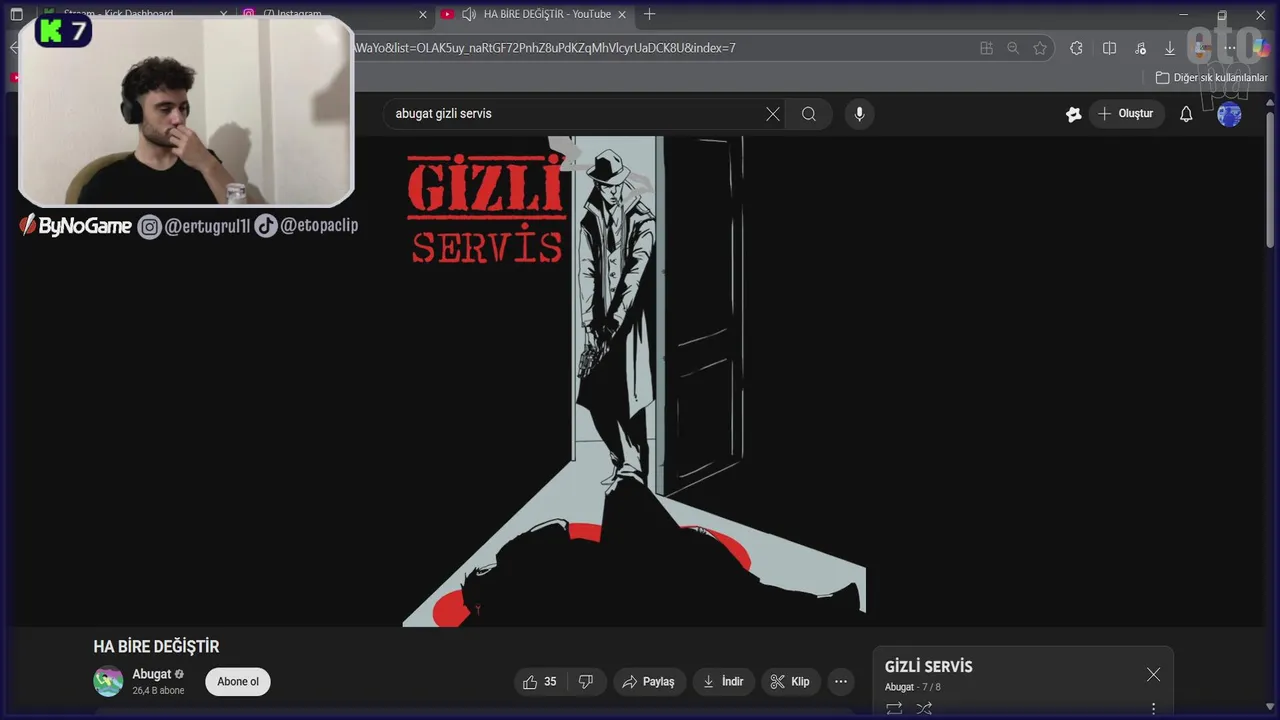Image resolution: width=1280 pixels, height=720 pixels.
Task: Like the video with 35 likes
Action: [540, 682]
